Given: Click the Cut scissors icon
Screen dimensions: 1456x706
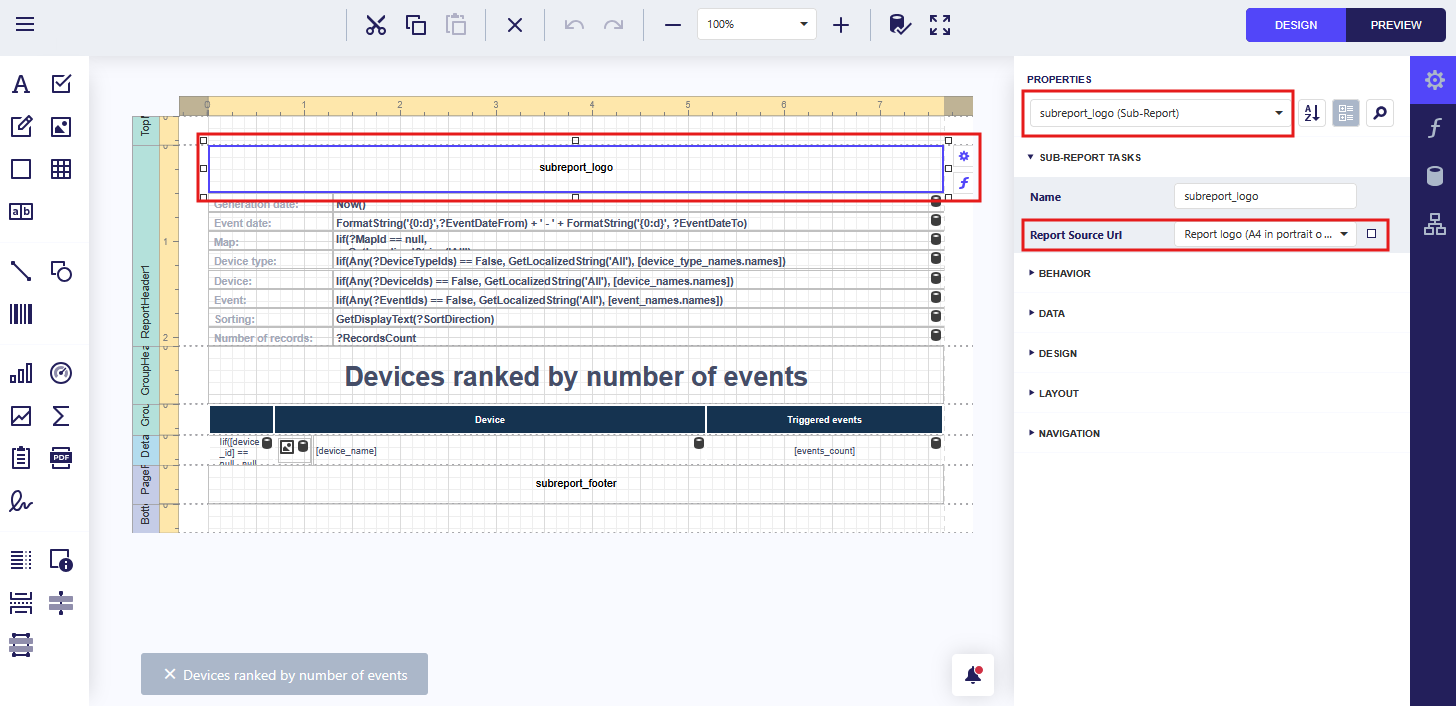Looking at the screenshot, I should tap(376, 25).
